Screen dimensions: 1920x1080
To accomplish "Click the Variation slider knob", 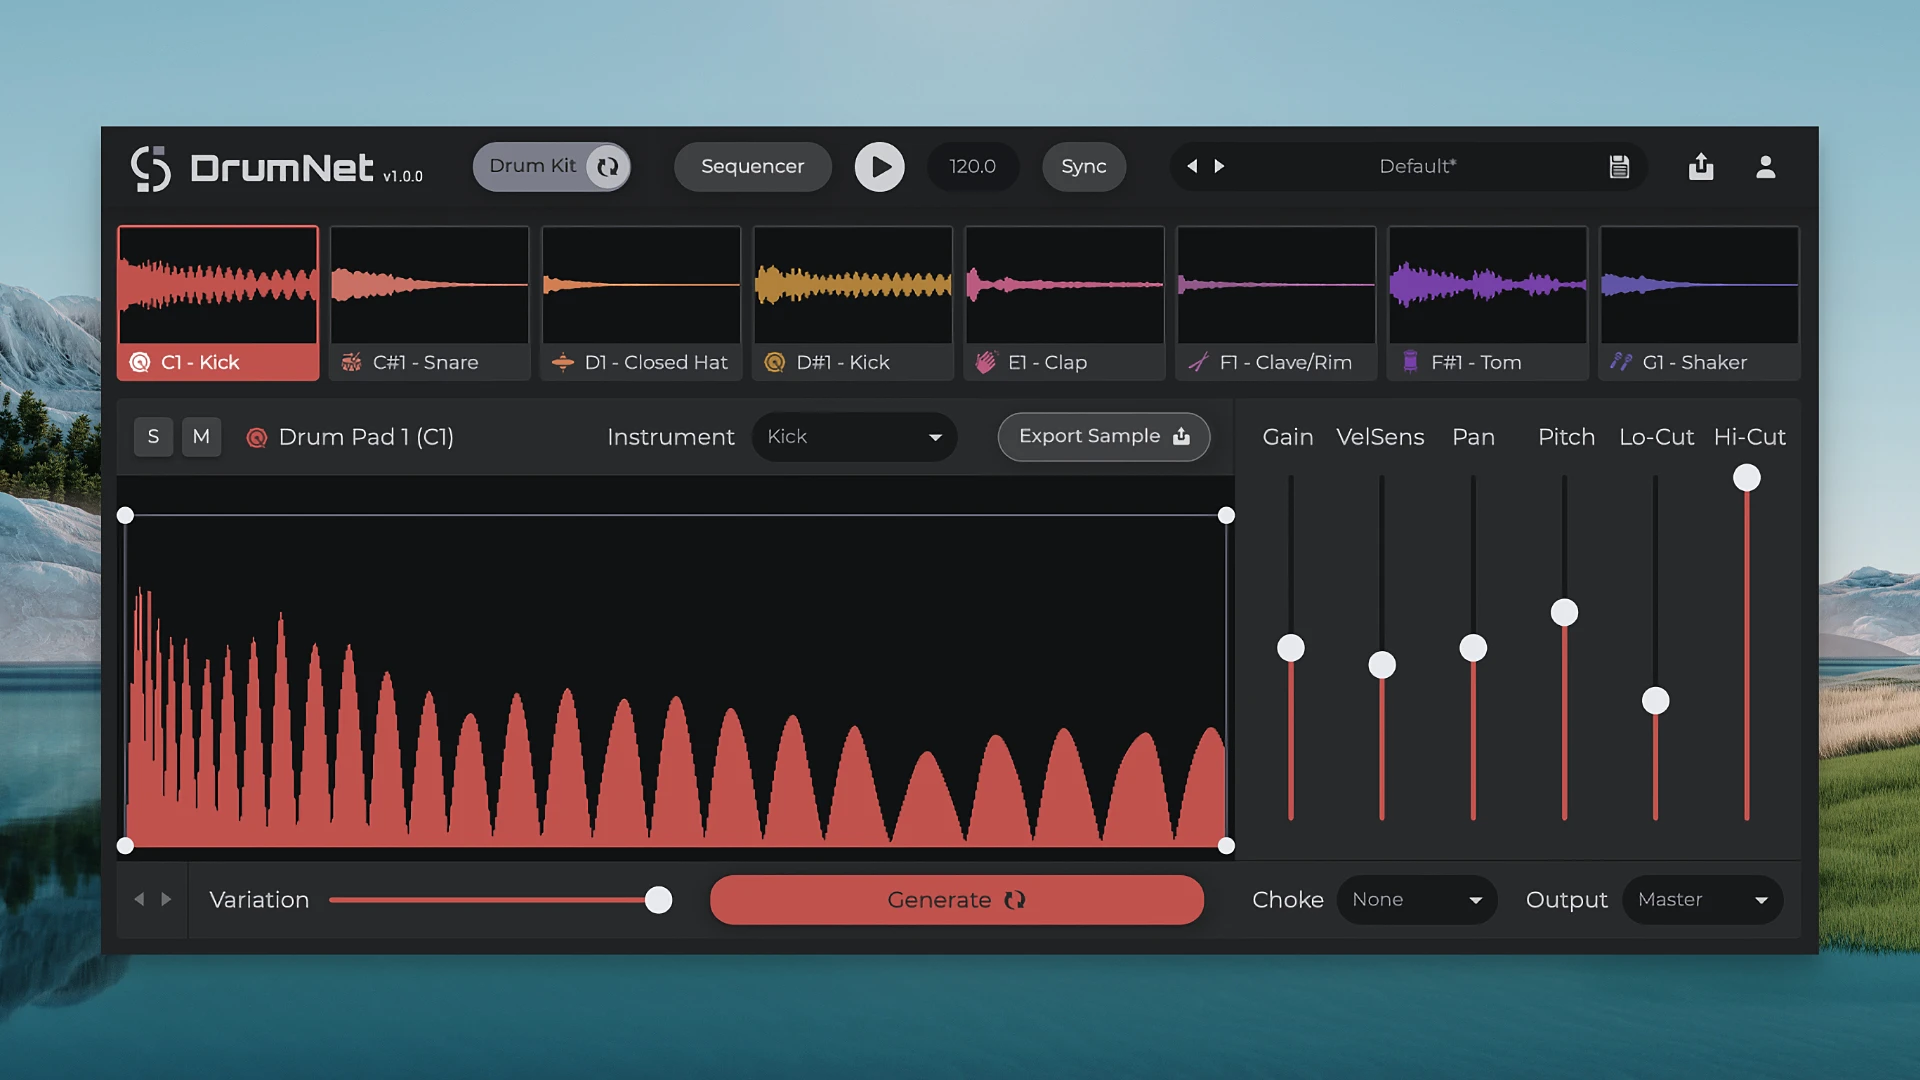I will [x=658, y=900].
